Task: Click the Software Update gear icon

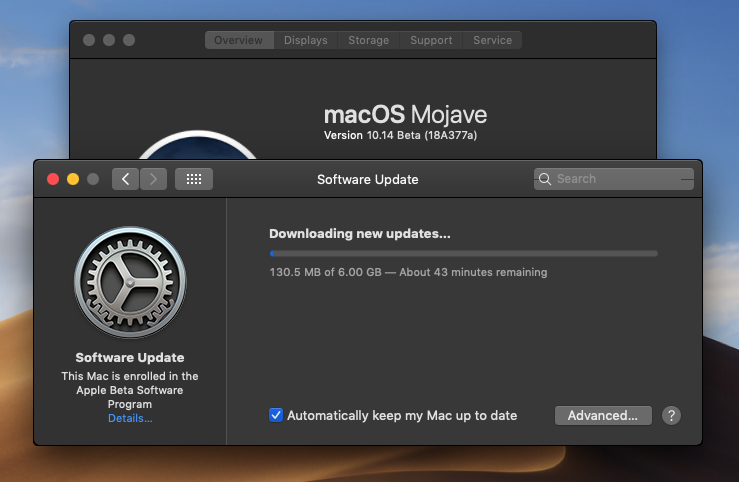Action: coord(130,282)
